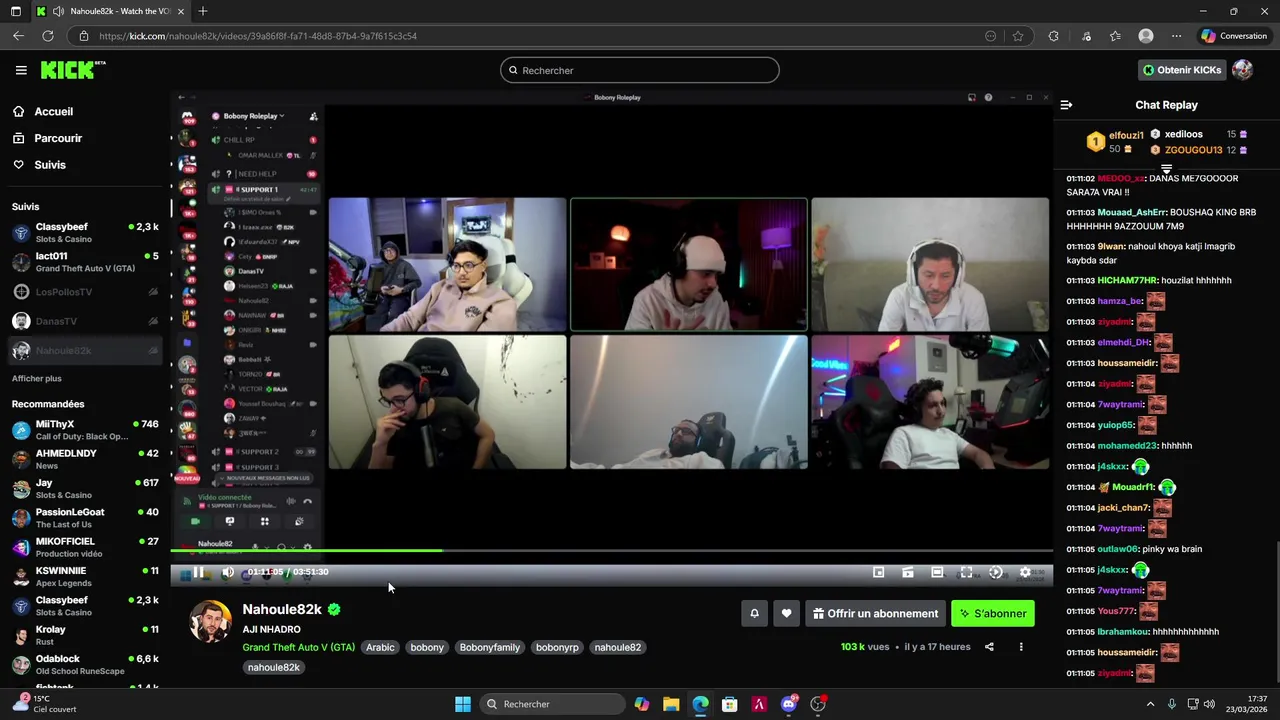Click Grand Theft Auto V category link
Image resolution: width=1280 pixels, height=720 pixels.
pyautogui.click(x=298, y=647)
